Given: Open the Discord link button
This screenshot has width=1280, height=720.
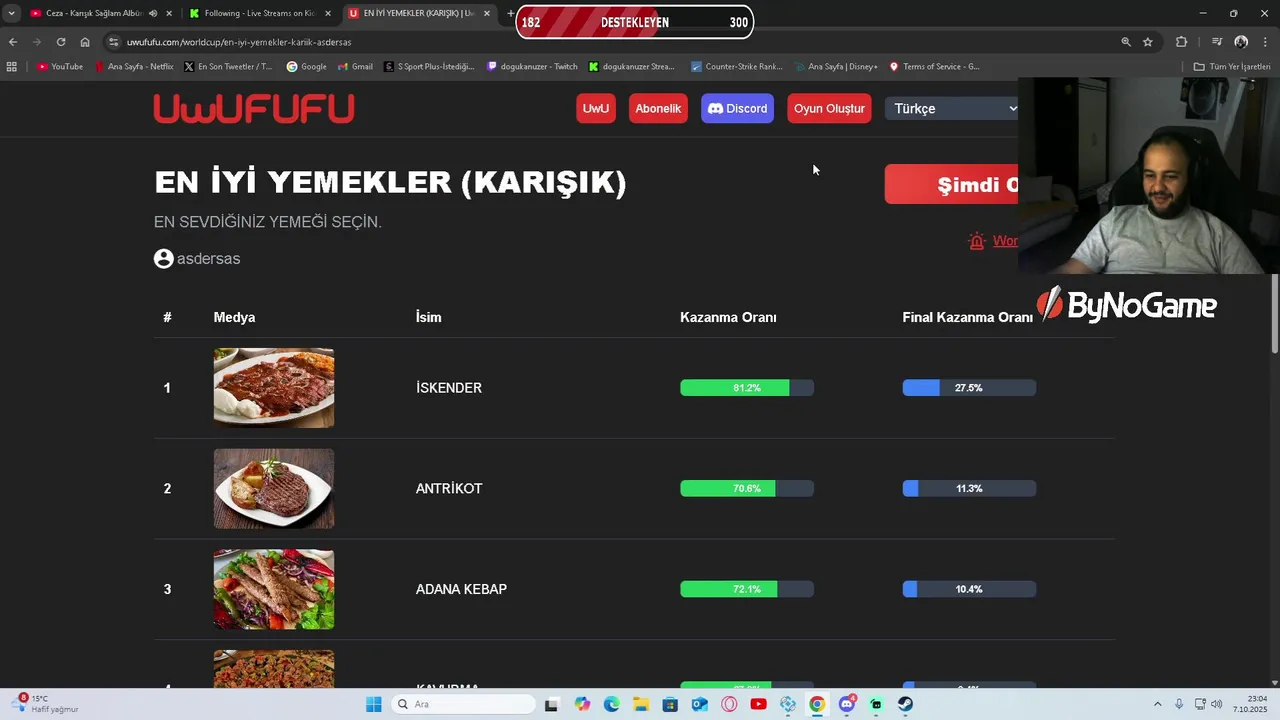Looking at the screenshot, I should click(737, 108).
